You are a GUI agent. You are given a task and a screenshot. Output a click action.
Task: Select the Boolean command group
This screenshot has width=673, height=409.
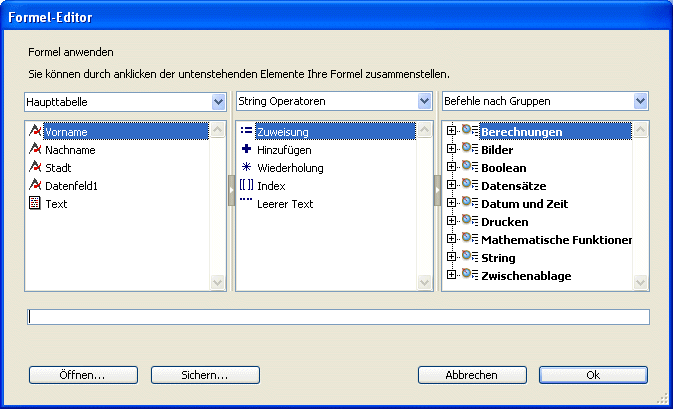(x=503, y=167)
